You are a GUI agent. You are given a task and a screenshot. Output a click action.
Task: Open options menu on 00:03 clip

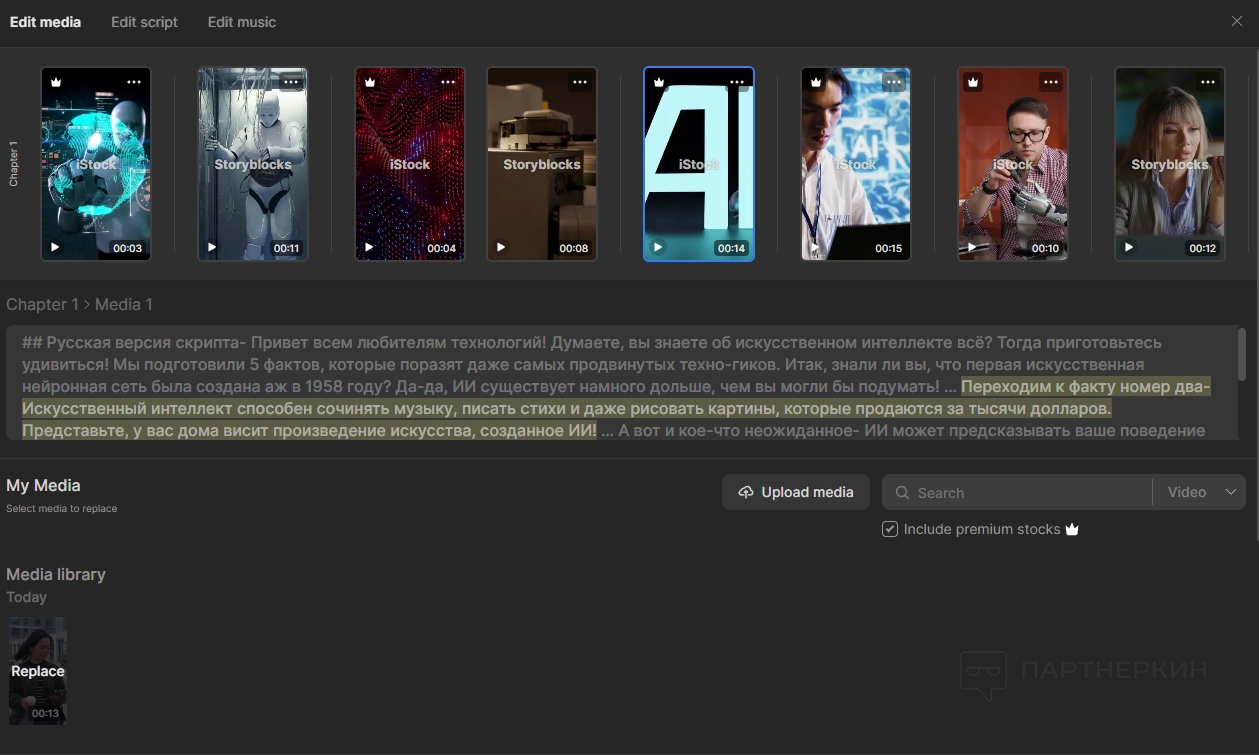134,82
